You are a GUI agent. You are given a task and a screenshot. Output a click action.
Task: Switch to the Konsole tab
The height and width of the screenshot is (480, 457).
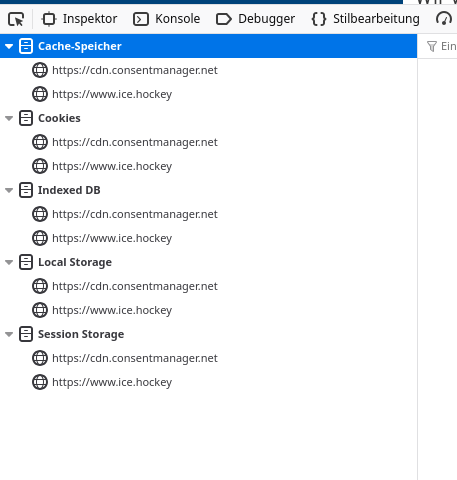click(167, 19)
